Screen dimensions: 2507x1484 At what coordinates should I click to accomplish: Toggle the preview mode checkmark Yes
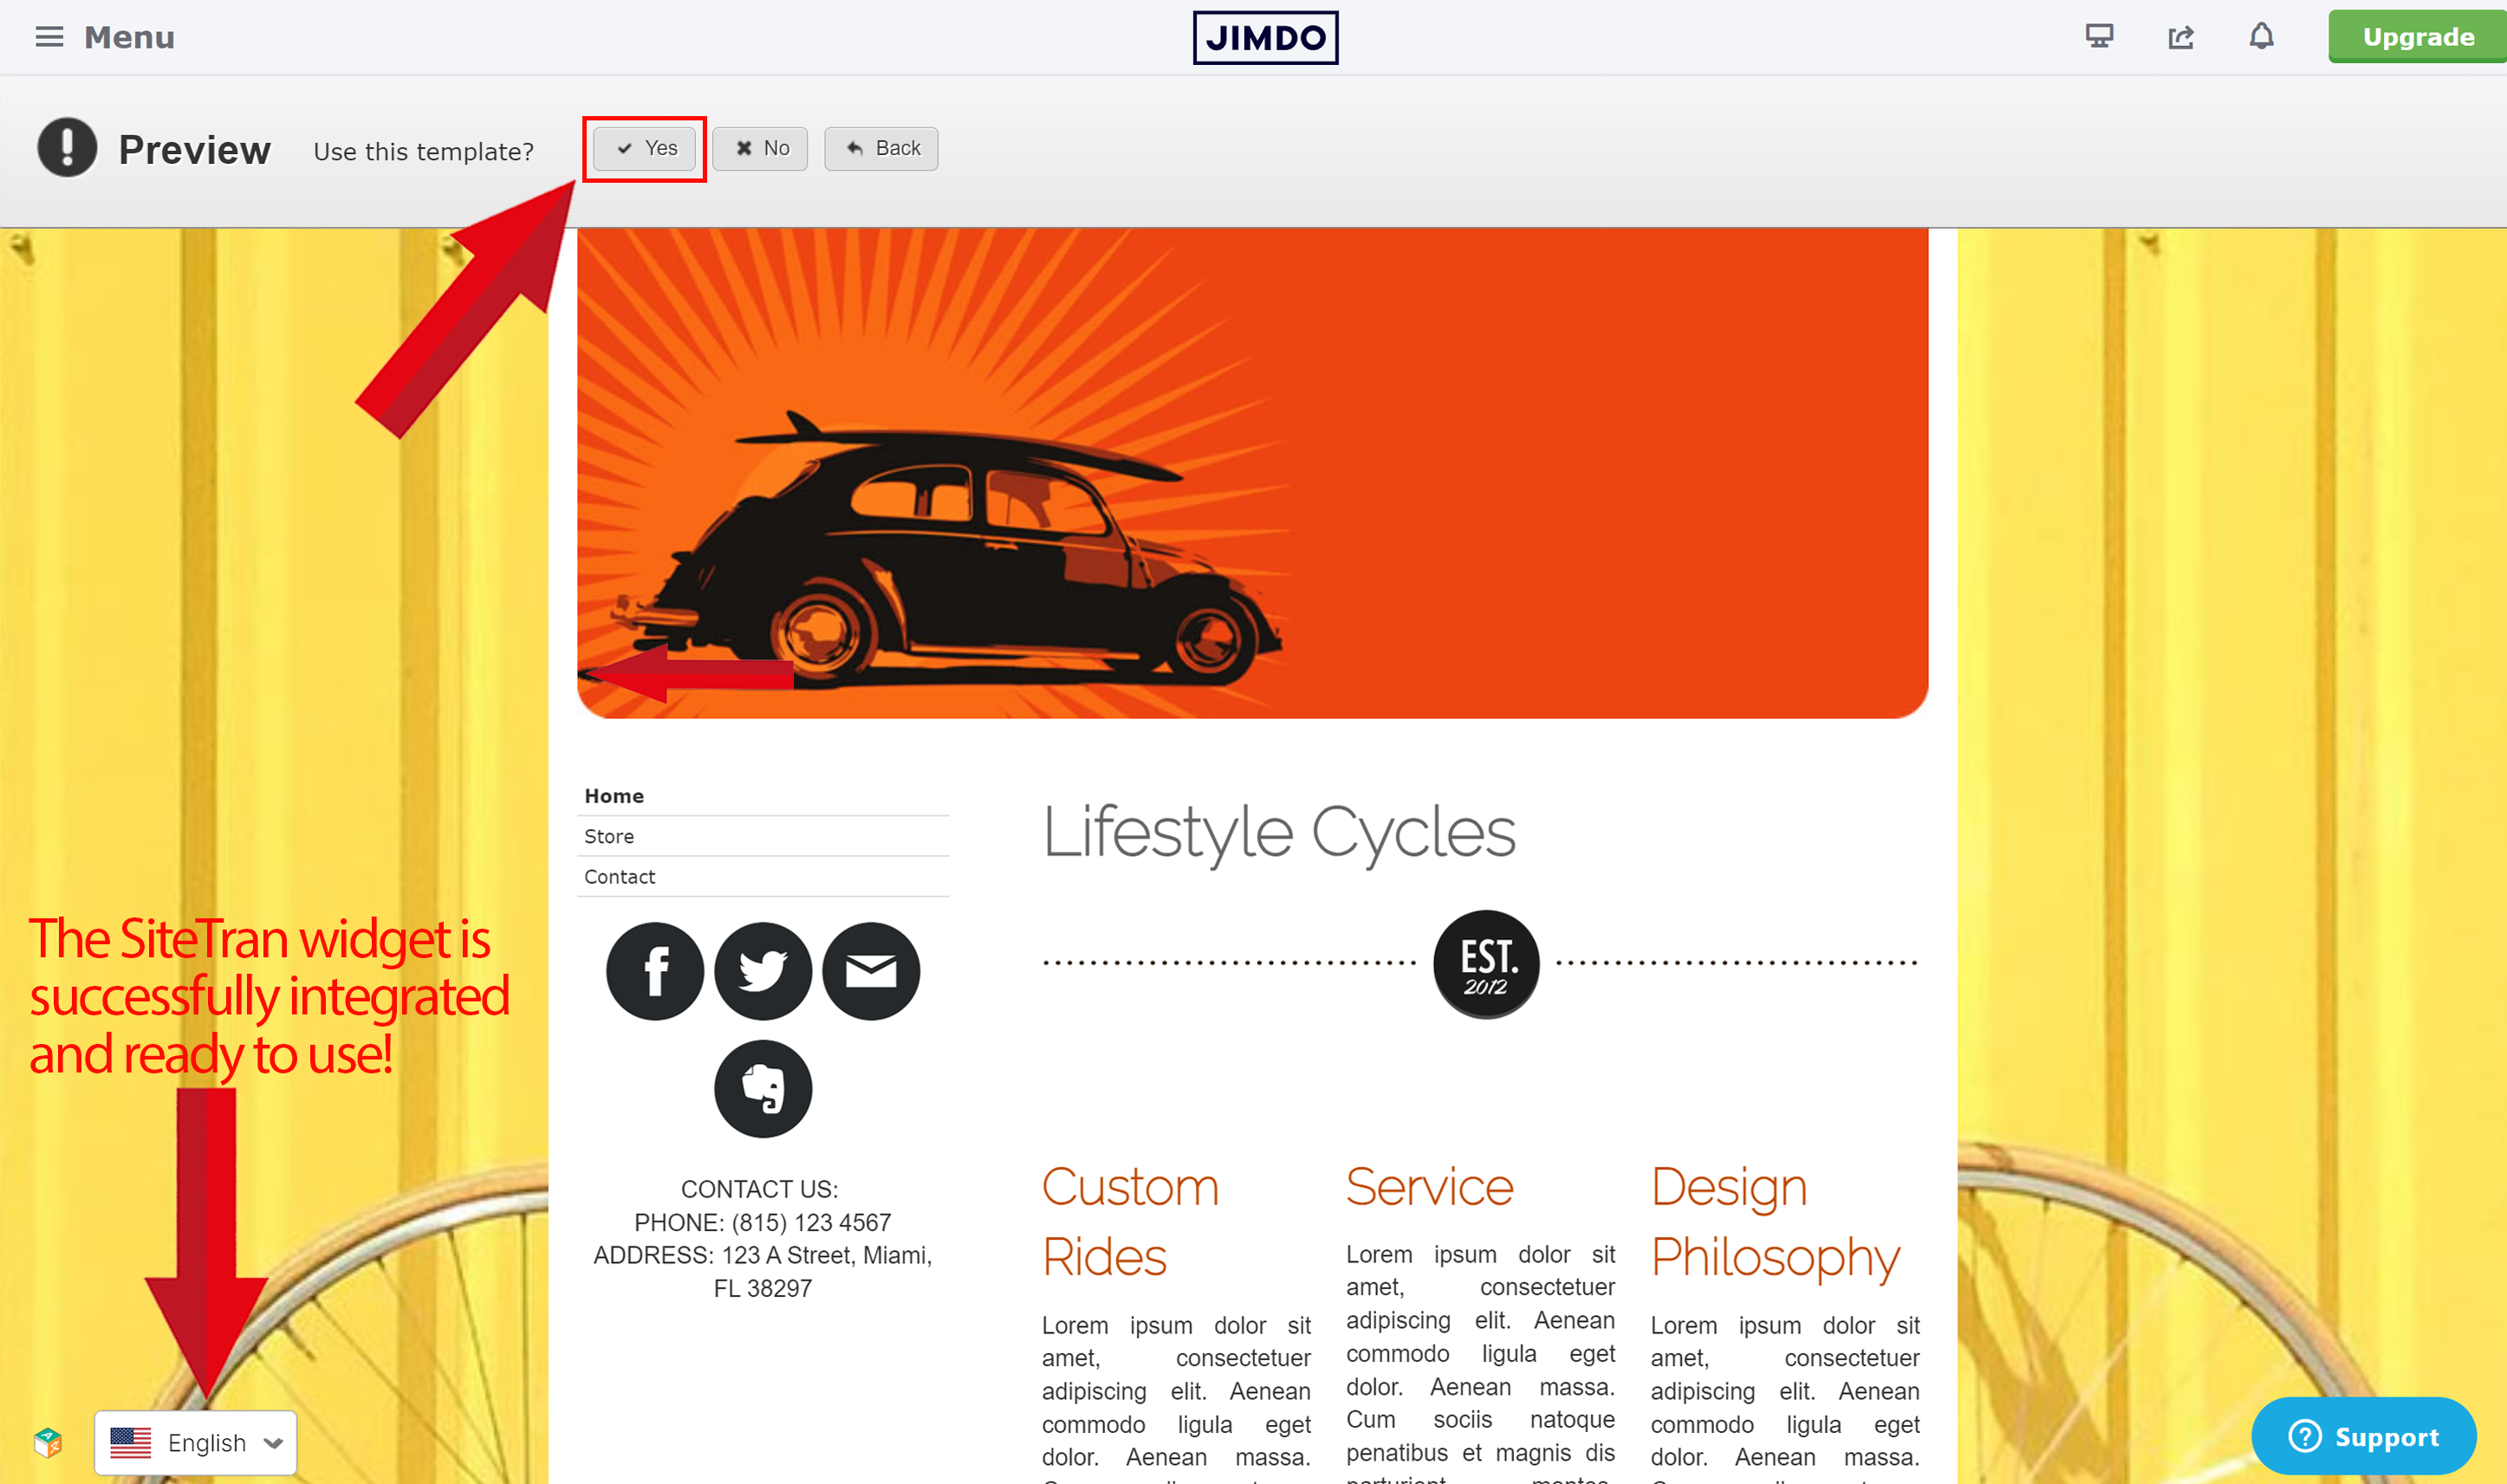coord(645,146)
